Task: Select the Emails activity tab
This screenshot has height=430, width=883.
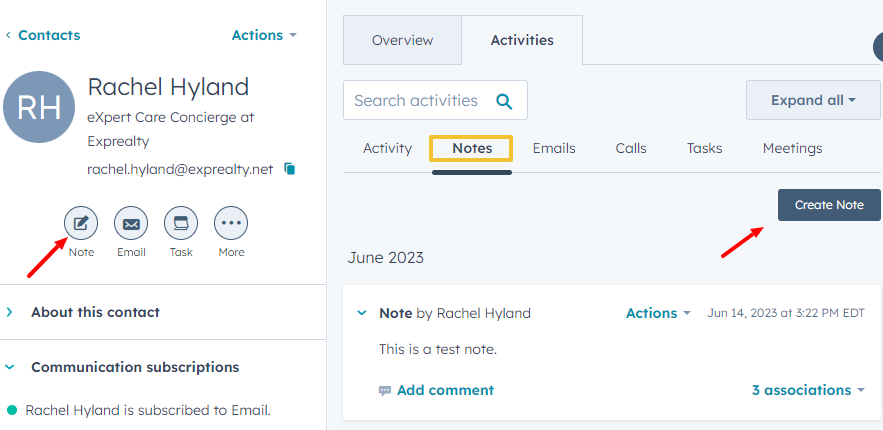Action: (x=553, y=148)
